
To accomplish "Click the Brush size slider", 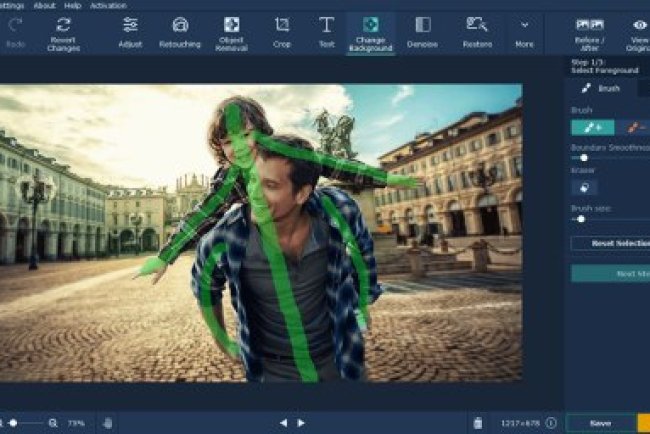I will pos(581,218).
